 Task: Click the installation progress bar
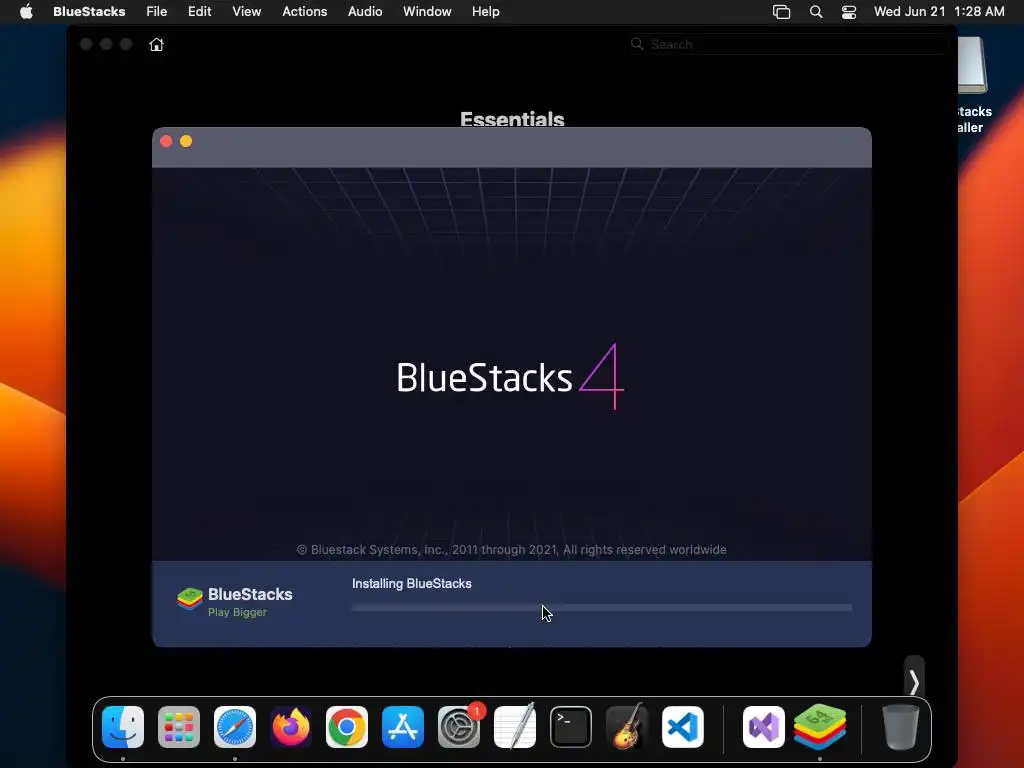coord(601,607)
